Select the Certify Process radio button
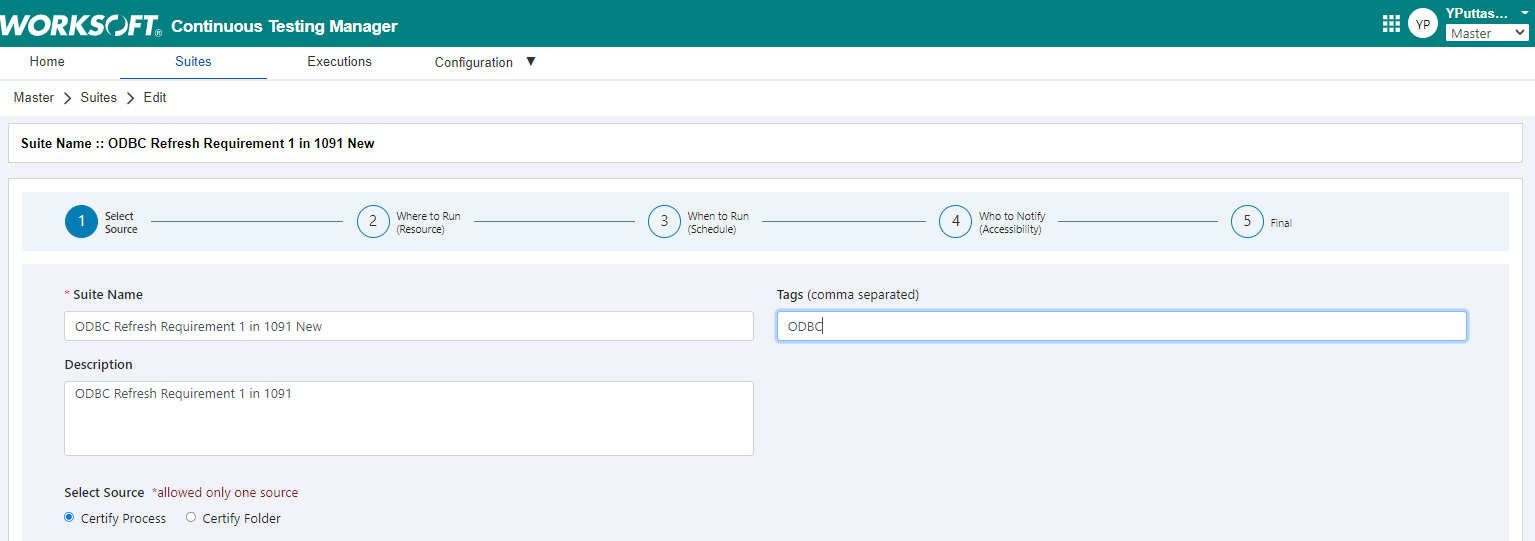1535x541 pixels. click(x=69, y=517)
